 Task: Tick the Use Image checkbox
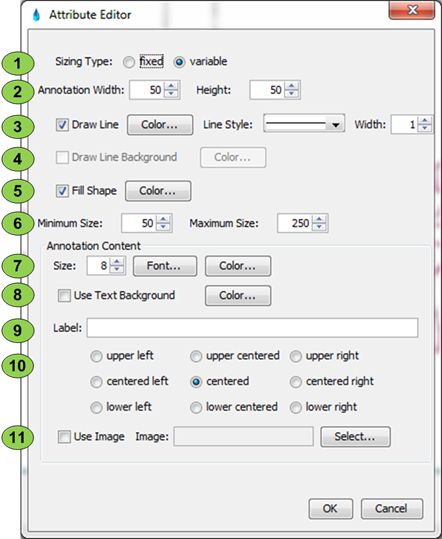(x=64, y=437)
